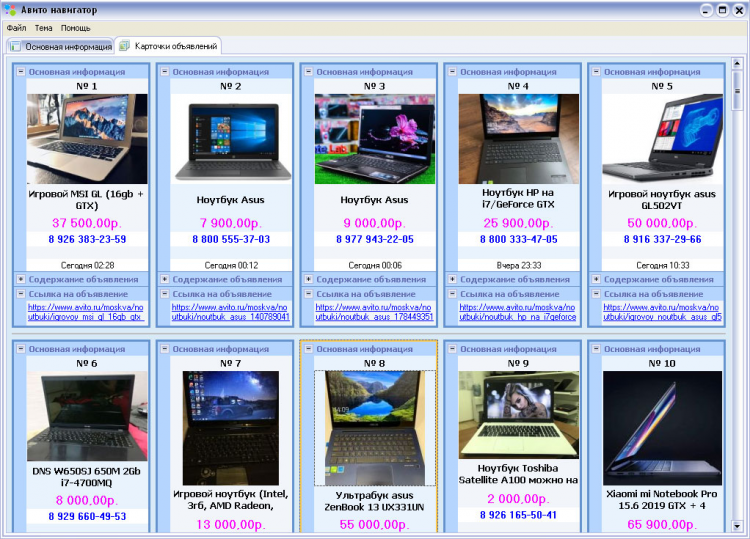Expand Содержание объявления in card № 2

click(165, 279)
